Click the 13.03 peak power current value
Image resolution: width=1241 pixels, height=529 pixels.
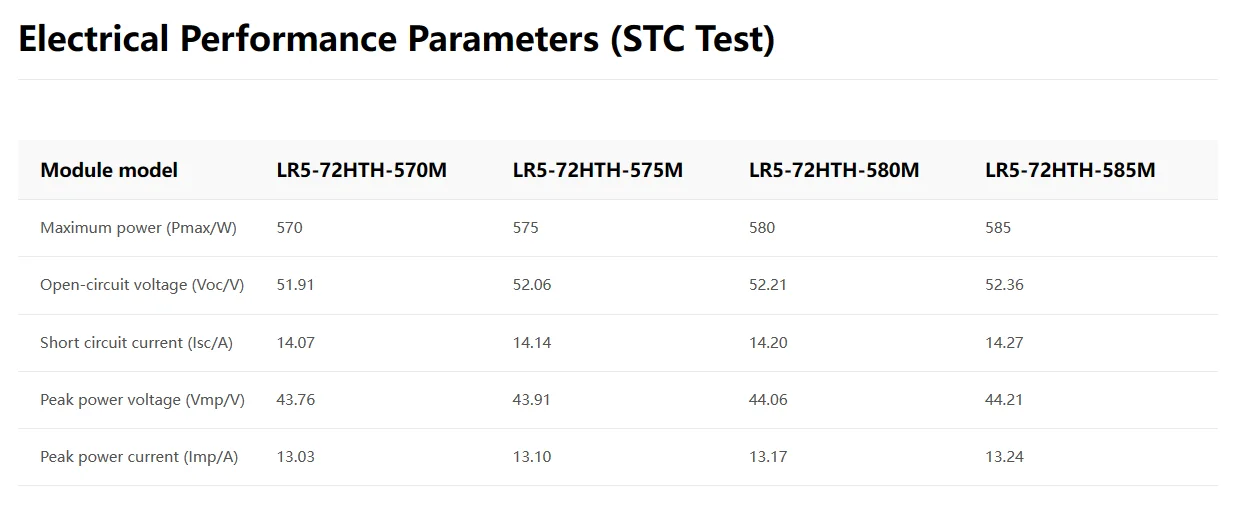tap(295, 457)
